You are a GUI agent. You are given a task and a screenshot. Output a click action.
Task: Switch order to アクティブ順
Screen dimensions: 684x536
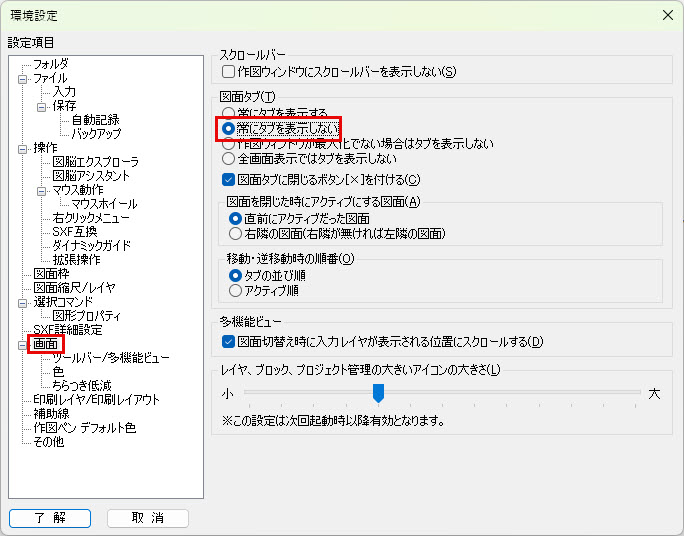coord(236,290)
